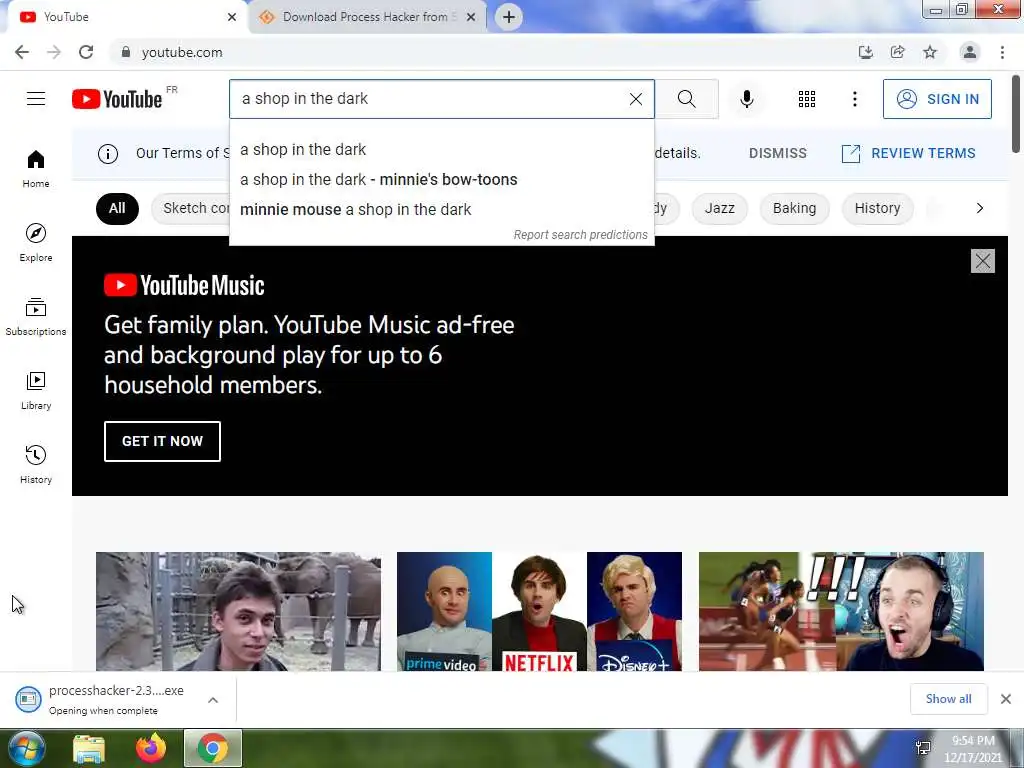The image size is (1024, 768).
Task: Click the YouTube logo
Action: (x=117, y=99)
